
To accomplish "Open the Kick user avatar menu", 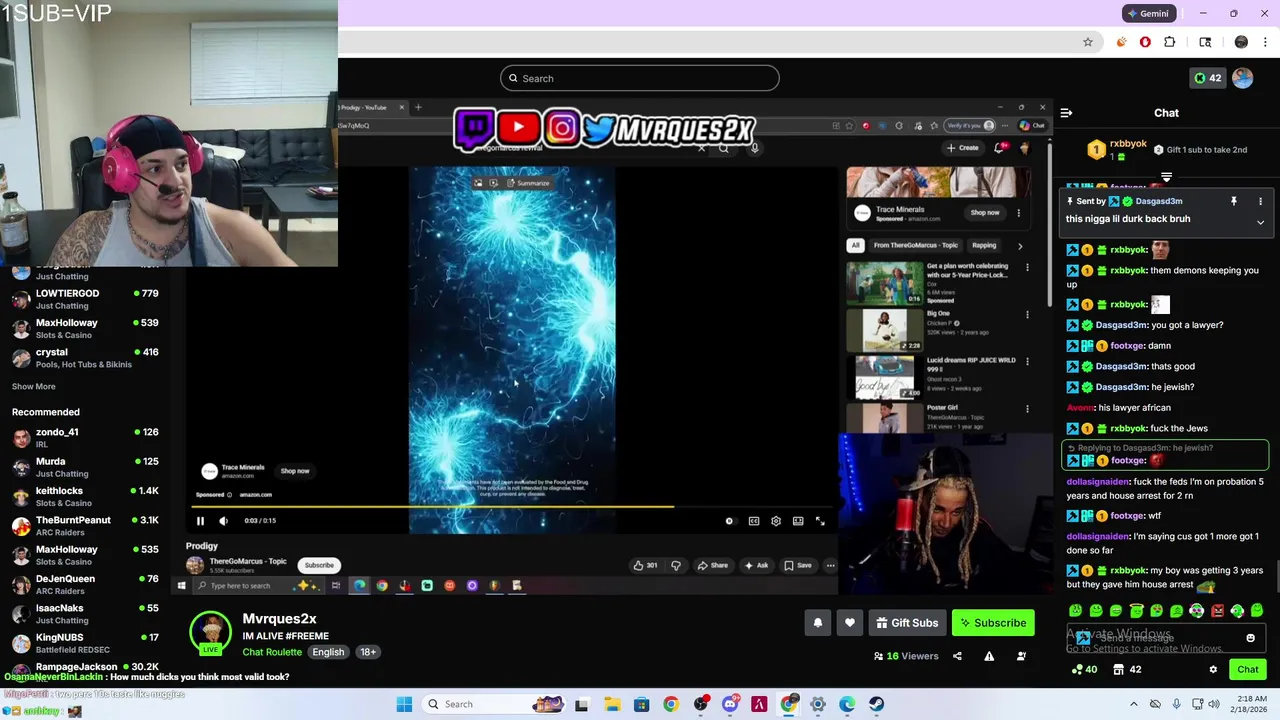I will (1243, 78).
